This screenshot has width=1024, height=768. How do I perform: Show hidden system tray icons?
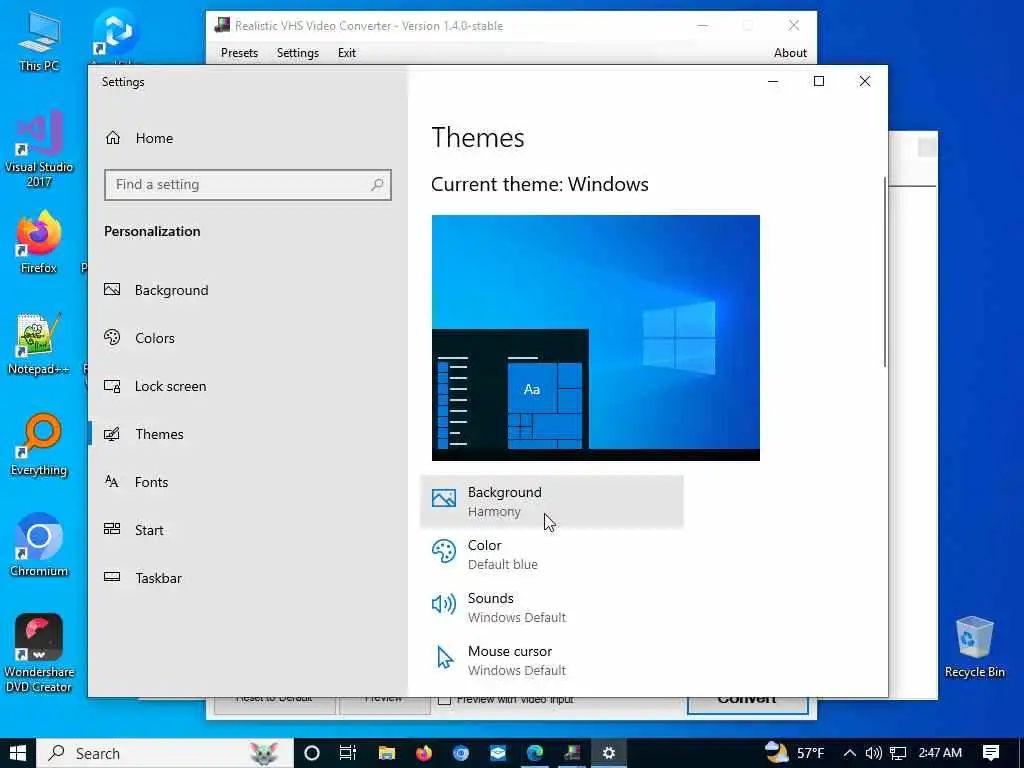pyautogui.click(x=850, y=753)
